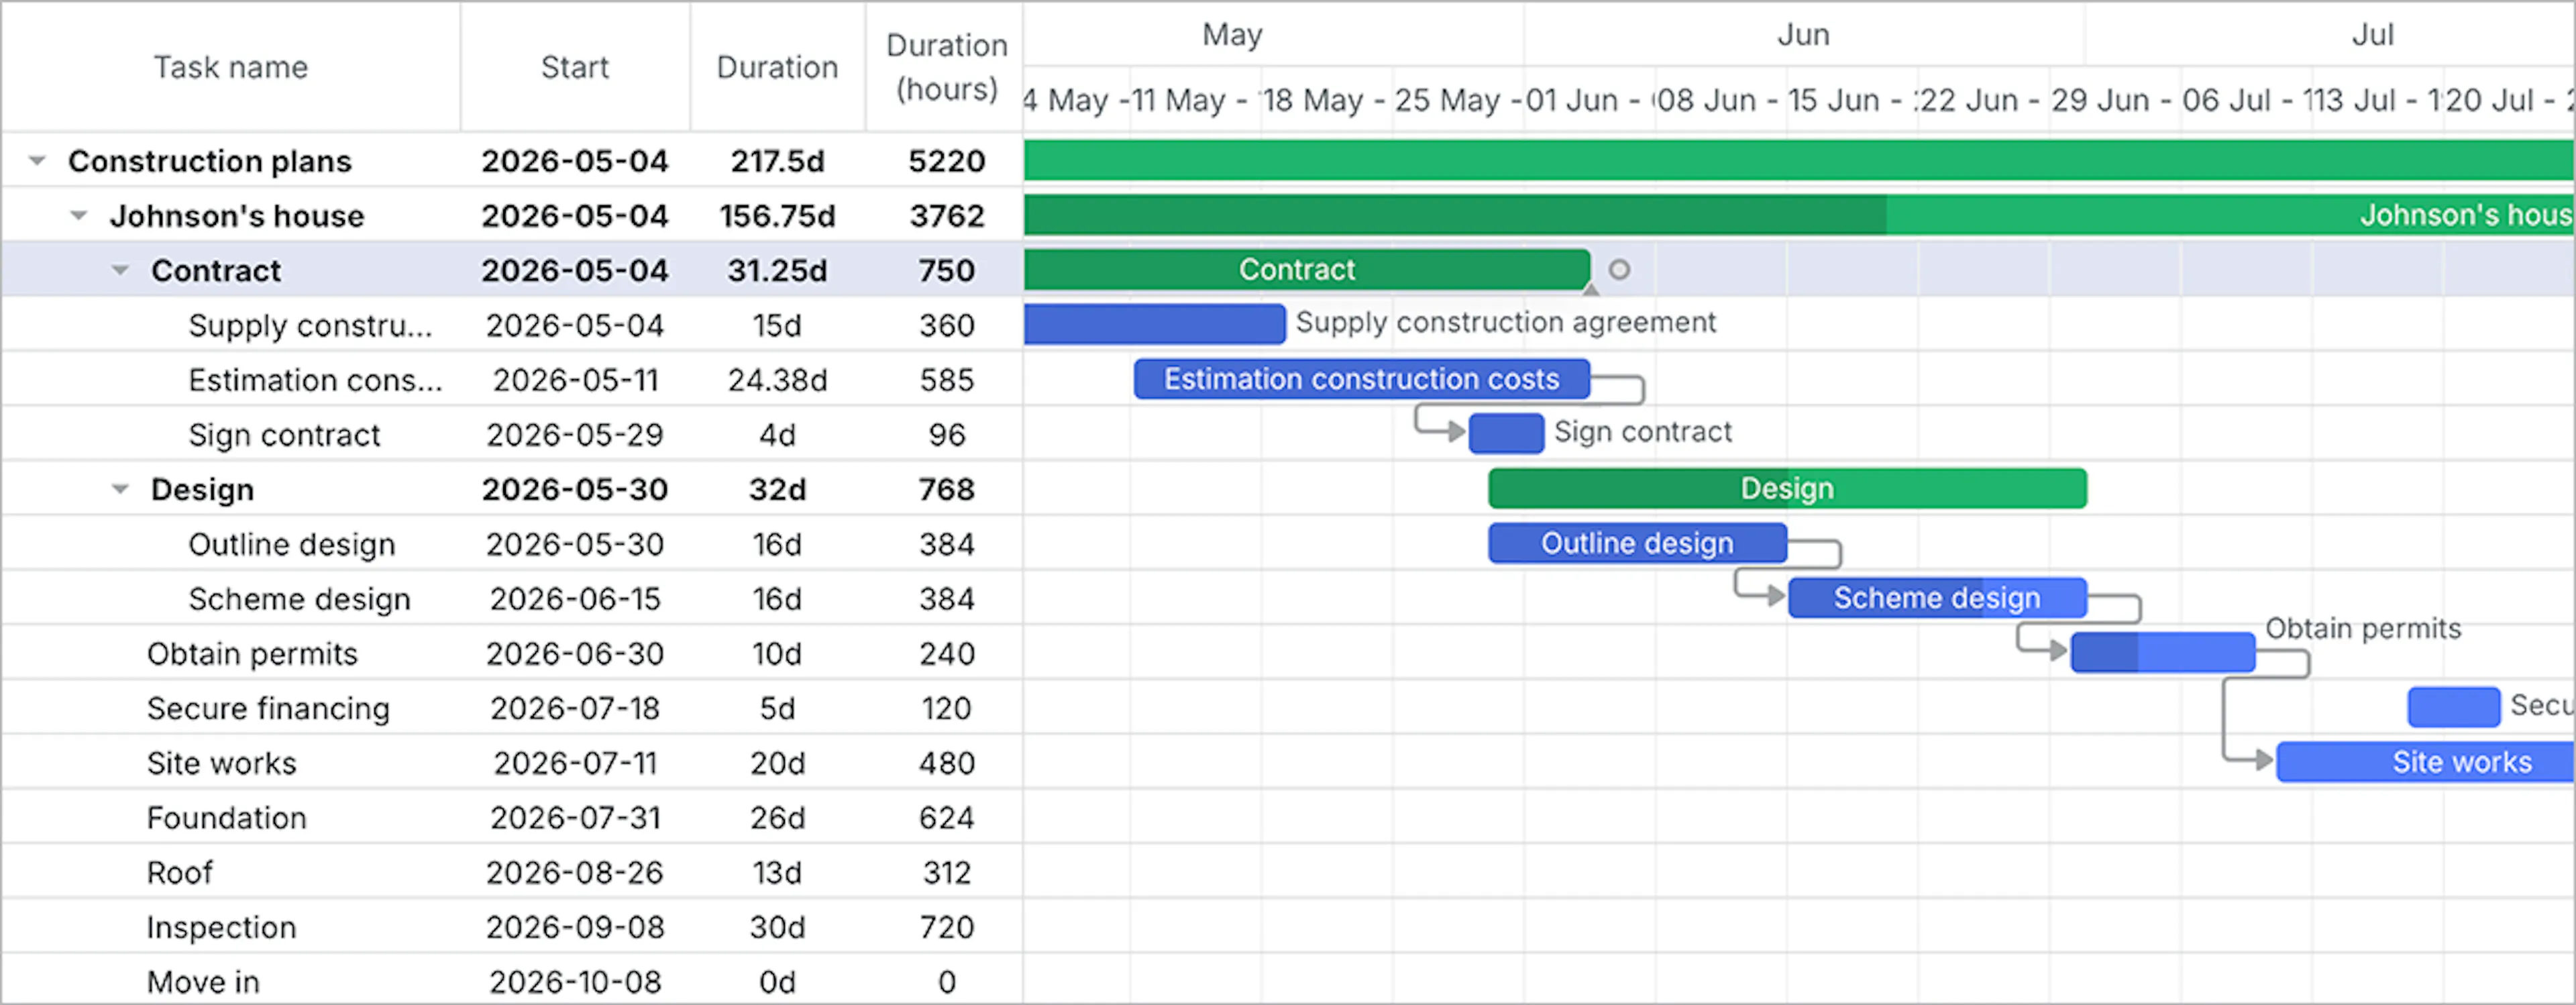The width and height of the screenshot is (2576, 1005).
Task: Select the Scheme design row name
Action: 299,599
